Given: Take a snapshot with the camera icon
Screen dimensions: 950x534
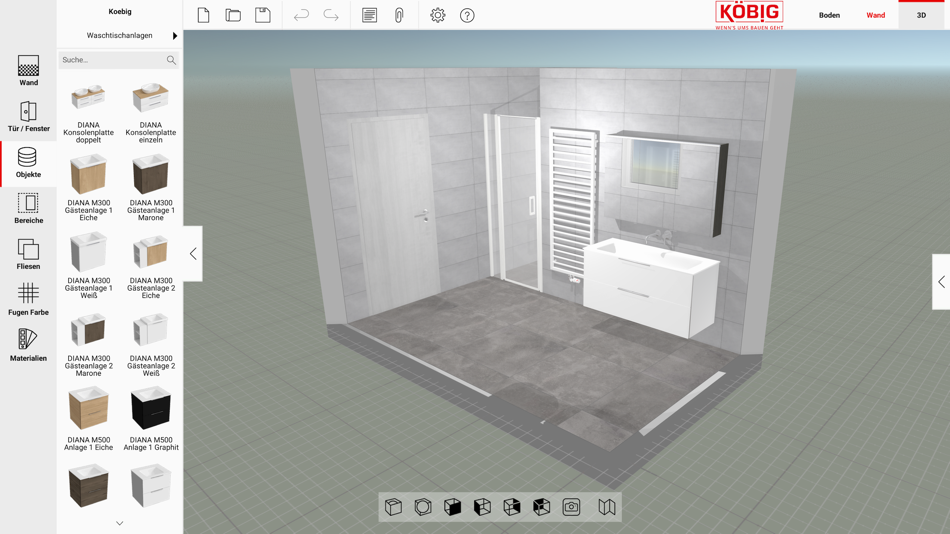Looking at the screenshot, I should coord(571,507).
